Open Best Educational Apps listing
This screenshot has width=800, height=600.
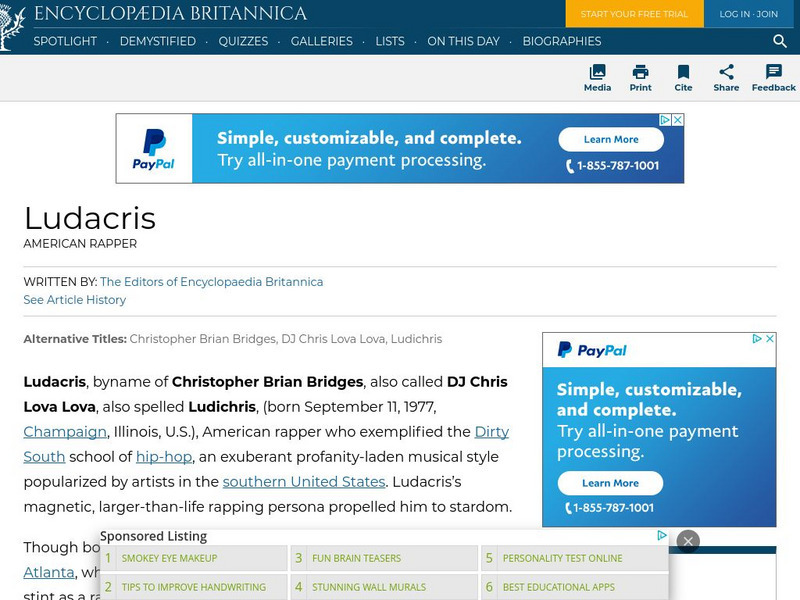575,587
